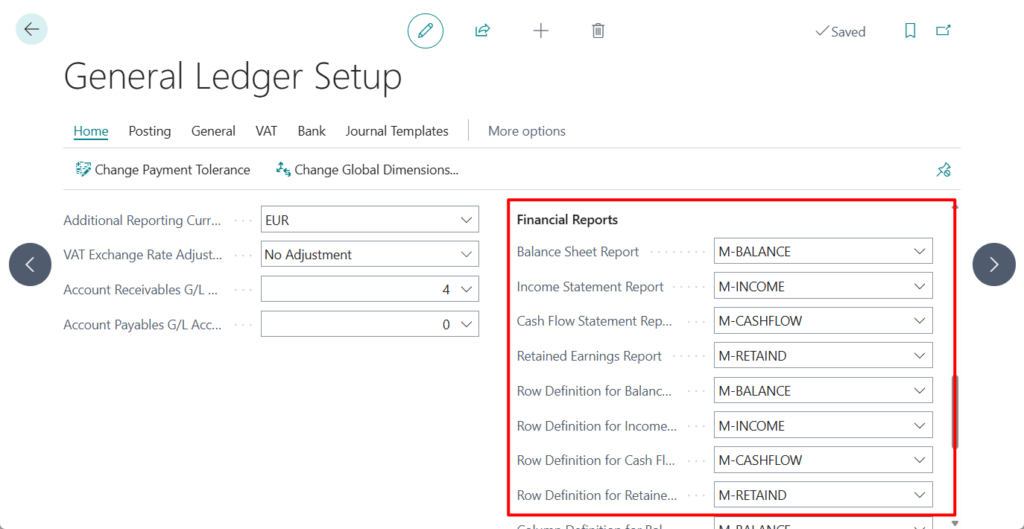Expand the Retained Earnings Report dropdown
This screenshot has width=1024, height=529.
[919, 356]
